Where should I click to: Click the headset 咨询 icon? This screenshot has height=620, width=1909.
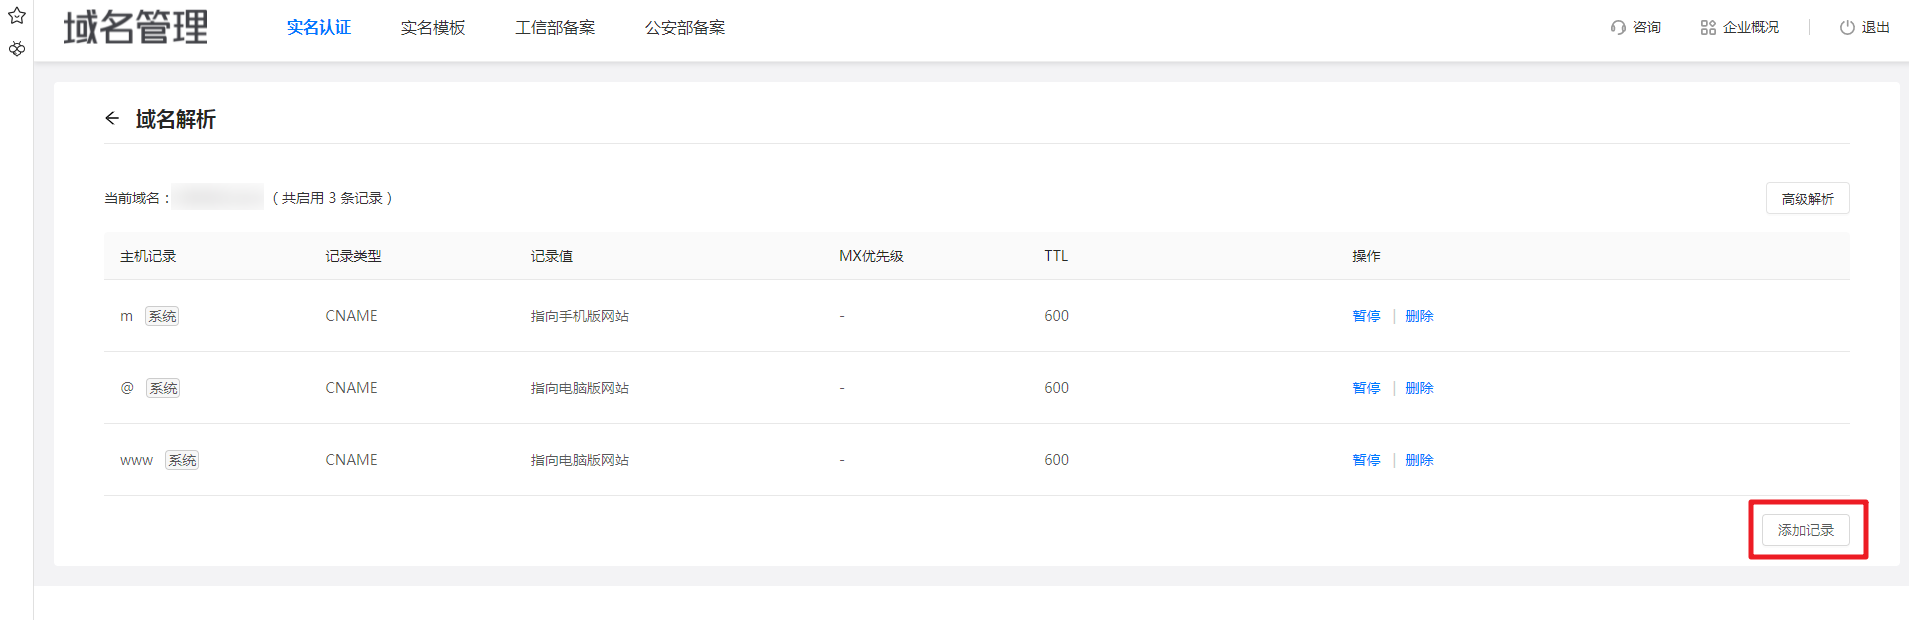[x=1618, y=28]
